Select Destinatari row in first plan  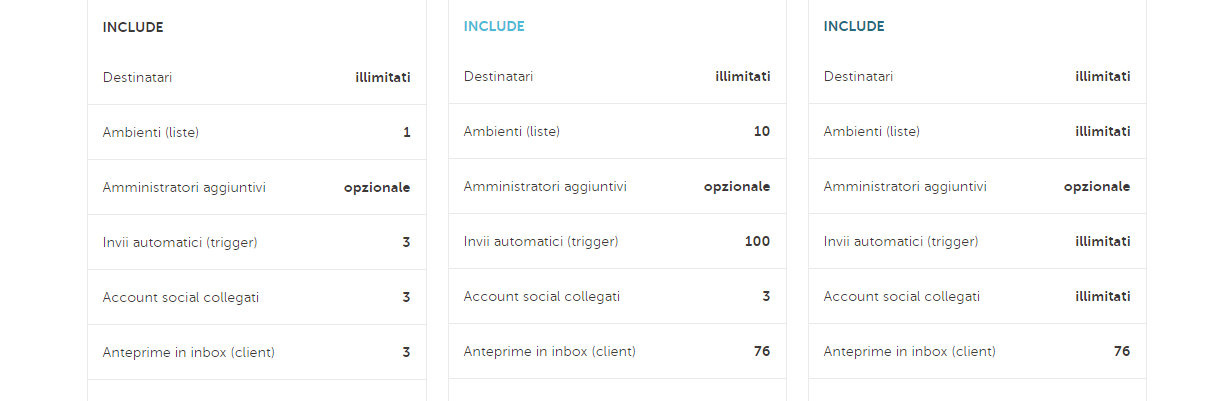pyautogui.click(x=257, y=77)
